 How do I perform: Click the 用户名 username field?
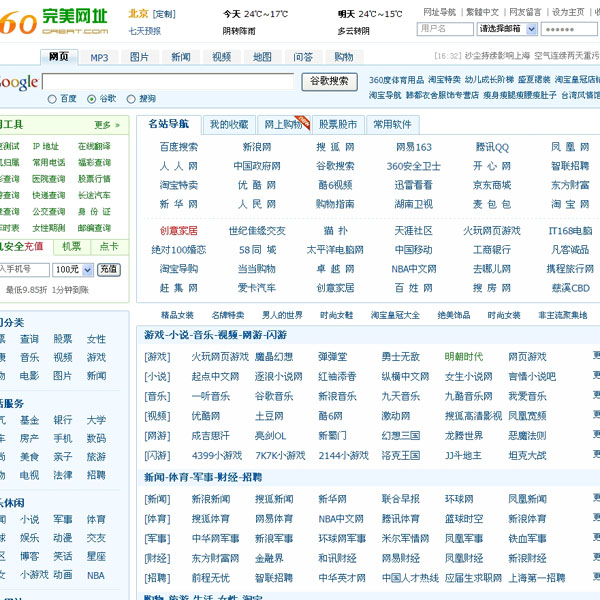[445, 29]
